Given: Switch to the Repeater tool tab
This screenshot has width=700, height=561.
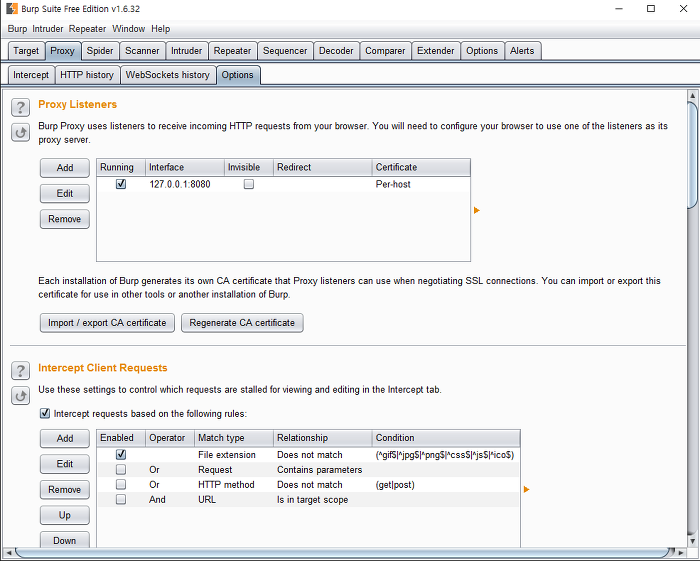Looking at the screenshot, I should [232, 51].
